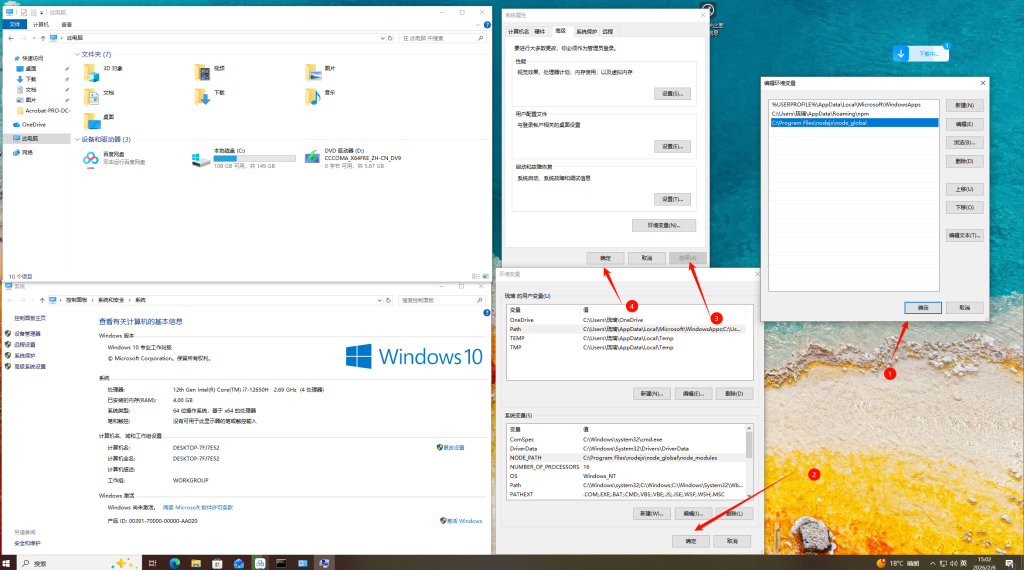The width and height of the screenshot is (1024, 570).
Task: Expand the breadcrumb chevron after 控制面板
Action: [93, 300]
